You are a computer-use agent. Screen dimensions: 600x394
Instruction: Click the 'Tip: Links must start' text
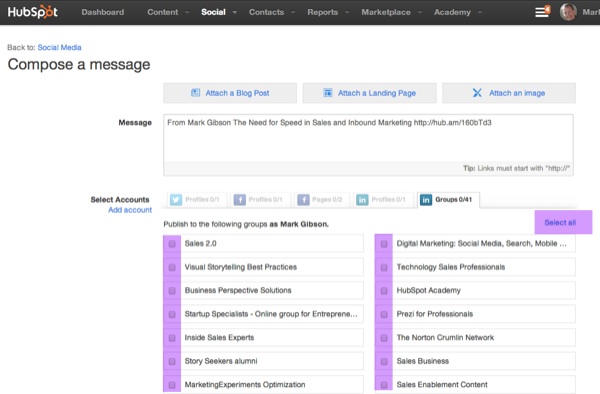(x=516, y=168)
